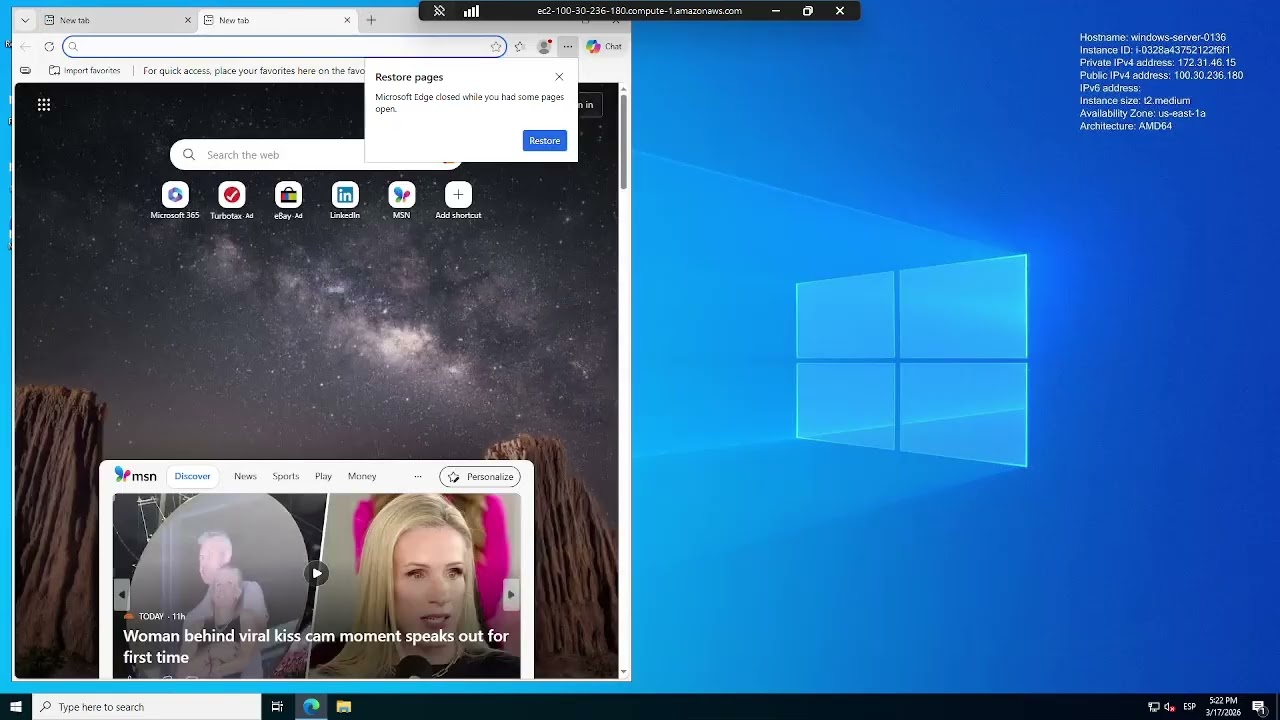Open the notification center icon
This screenshot has width=1280, height=720.
click(x=1259, y=707)
